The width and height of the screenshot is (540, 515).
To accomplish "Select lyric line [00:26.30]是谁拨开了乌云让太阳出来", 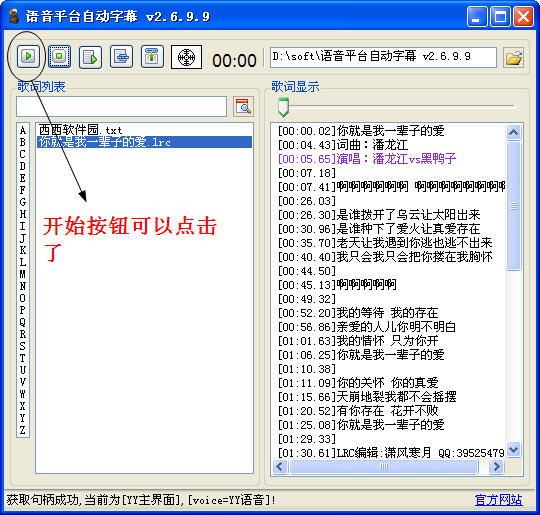I will (x=379, y=215).
